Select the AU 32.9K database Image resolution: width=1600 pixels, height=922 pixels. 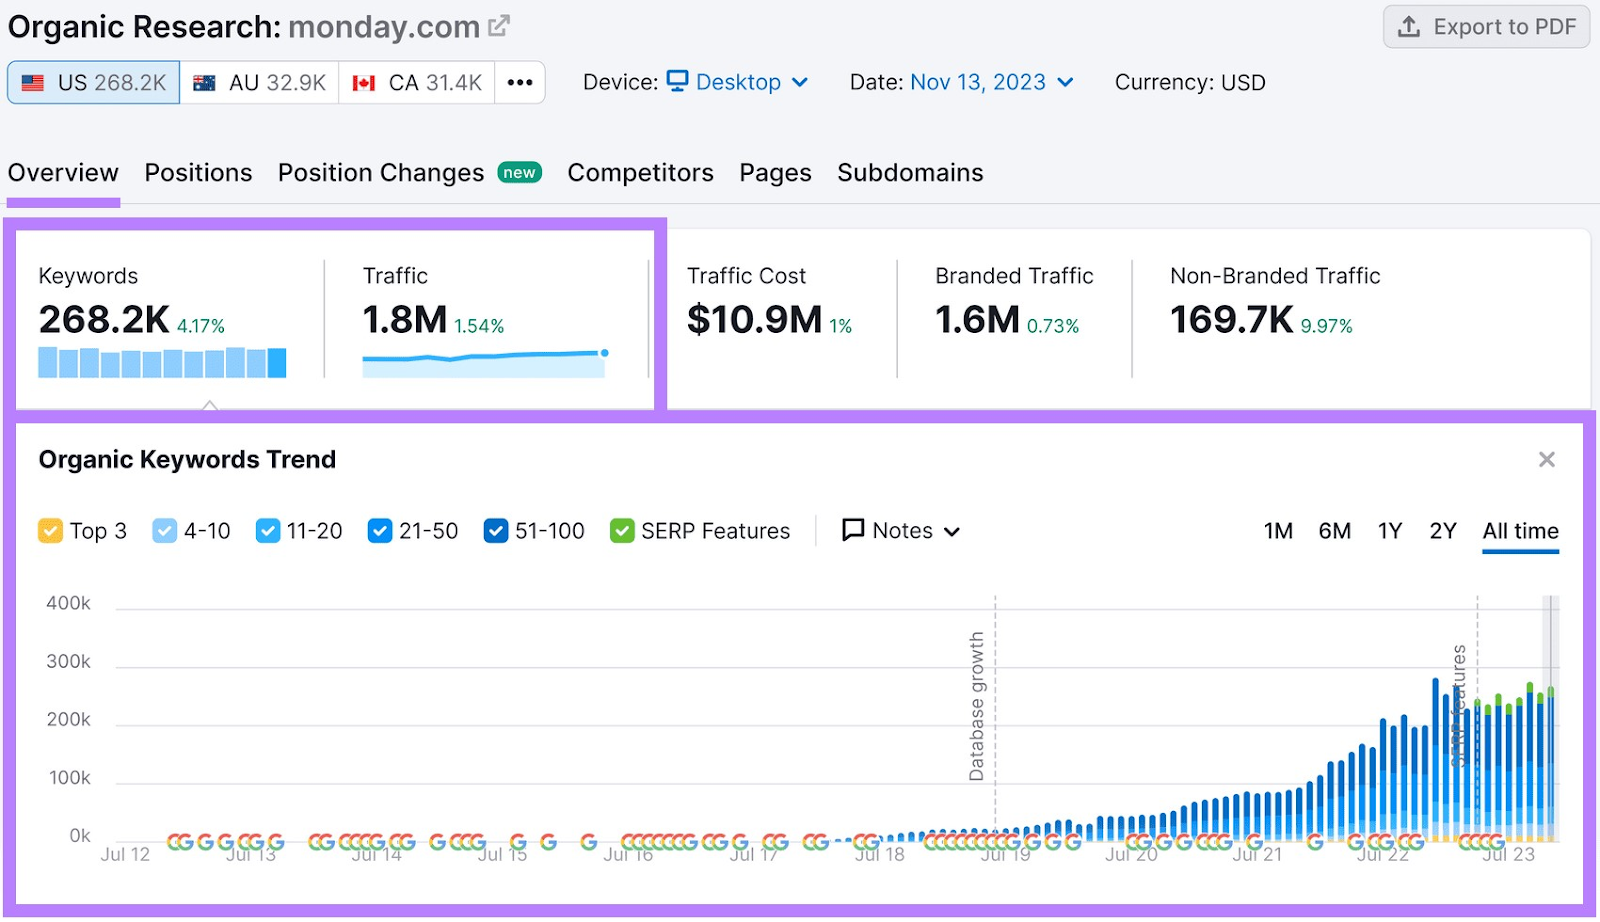point(259,83)
